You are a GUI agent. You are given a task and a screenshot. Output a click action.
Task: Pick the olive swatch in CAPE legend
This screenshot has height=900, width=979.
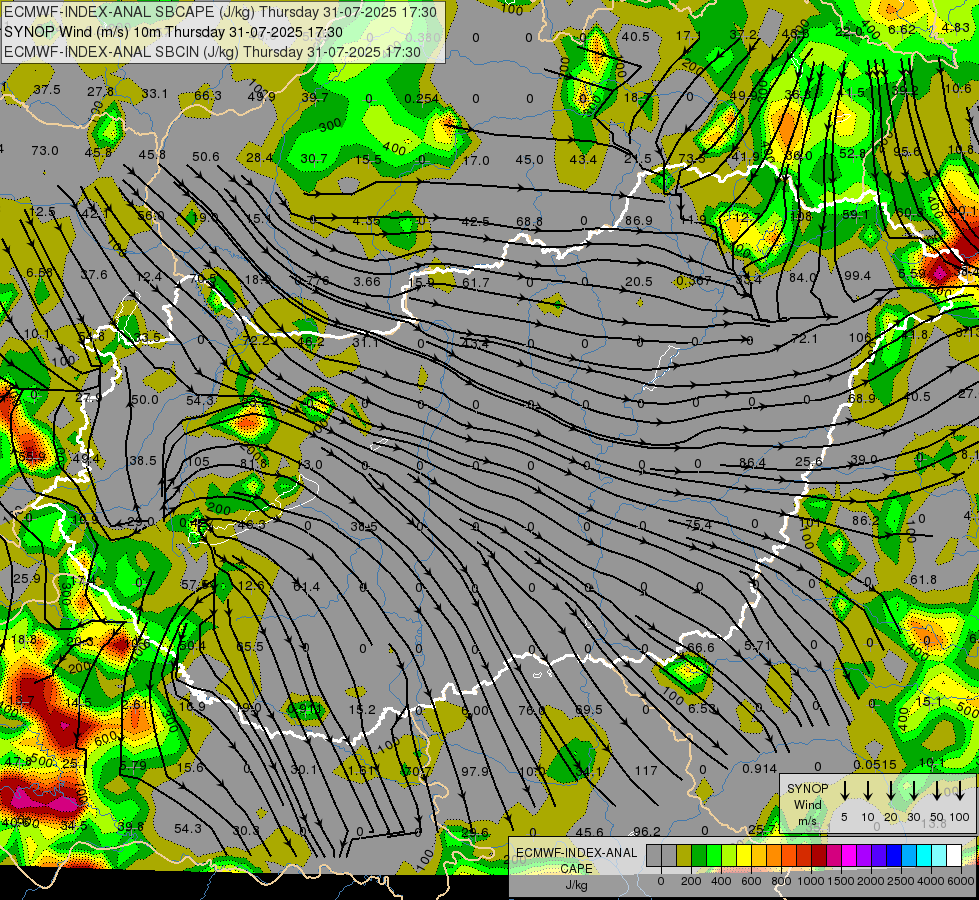(684, 856)
